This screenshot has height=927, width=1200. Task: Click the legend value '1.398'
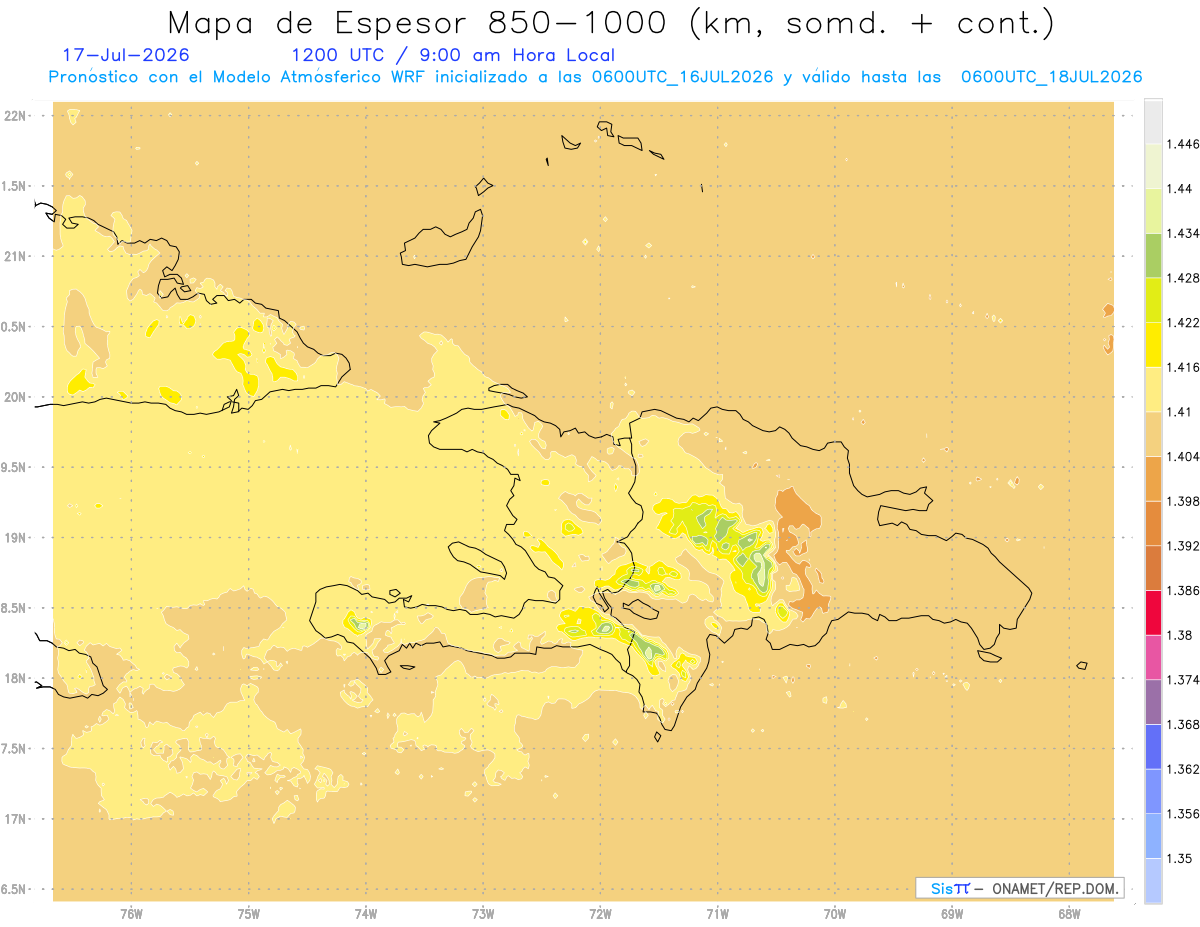(1183, 501)
